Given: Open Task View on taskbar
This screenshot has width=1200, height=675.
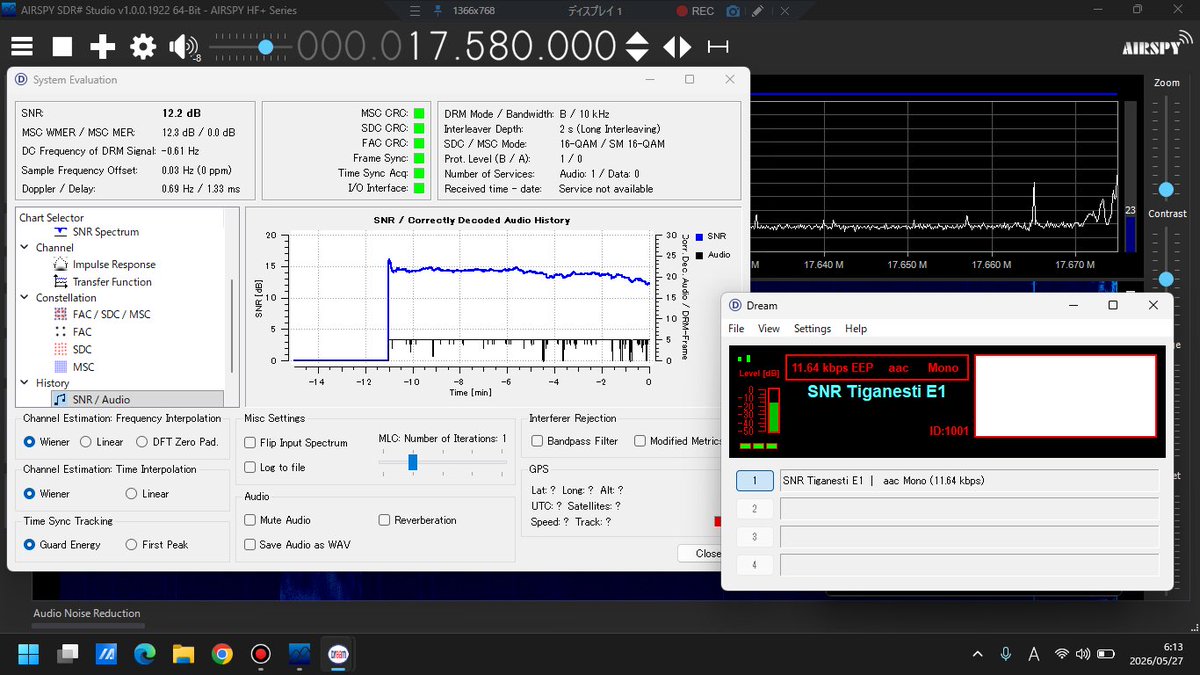Looking at the screenshot, I should (67, 654).
